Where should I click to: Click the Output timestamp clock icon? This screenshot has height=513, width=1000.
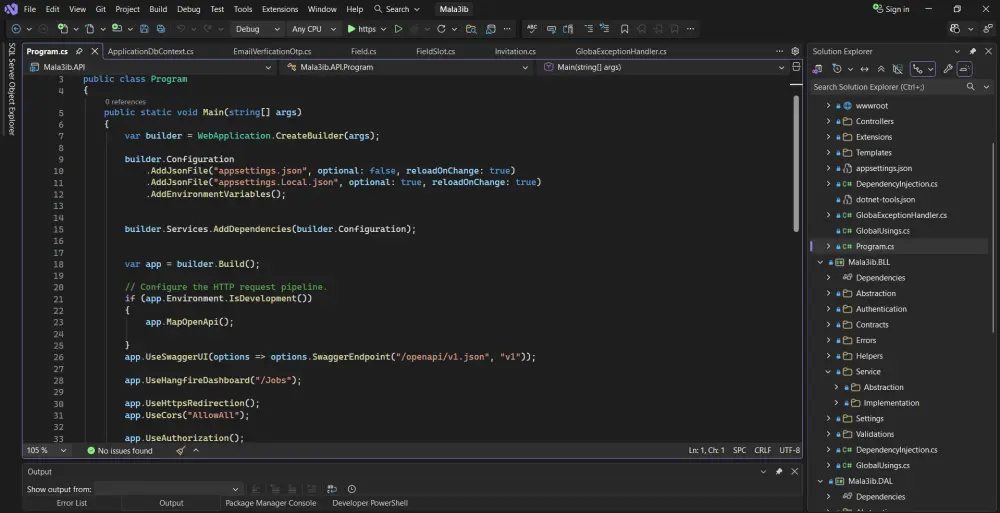(x=351, y=489)
